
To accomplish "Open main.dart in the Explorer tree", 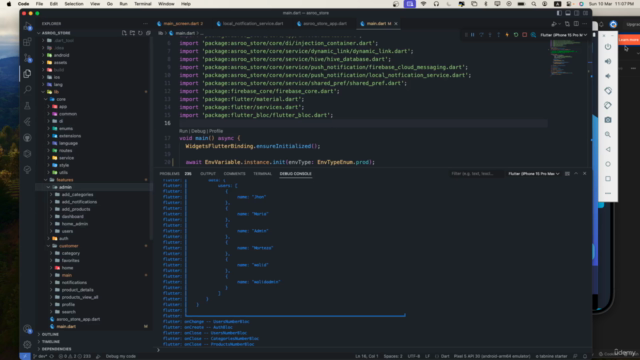I will 66,327.
